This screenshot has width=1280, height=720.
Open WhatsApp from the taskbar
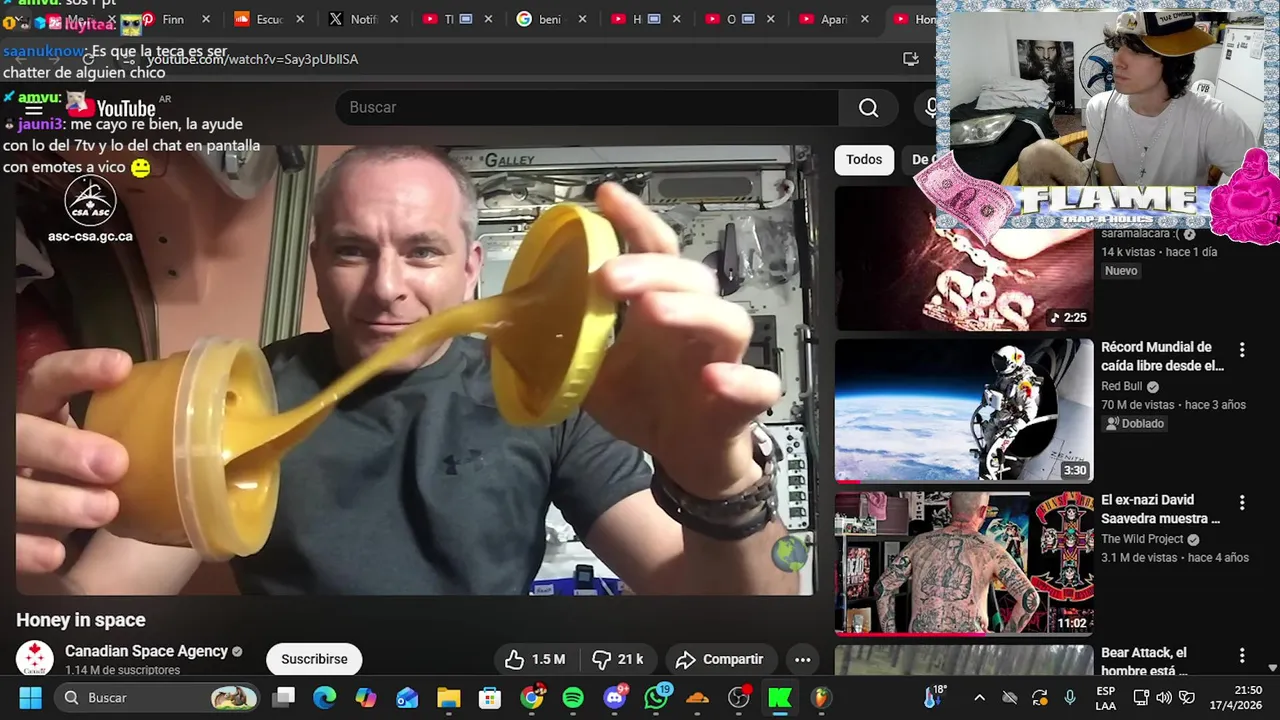click(x=656, y=698)
